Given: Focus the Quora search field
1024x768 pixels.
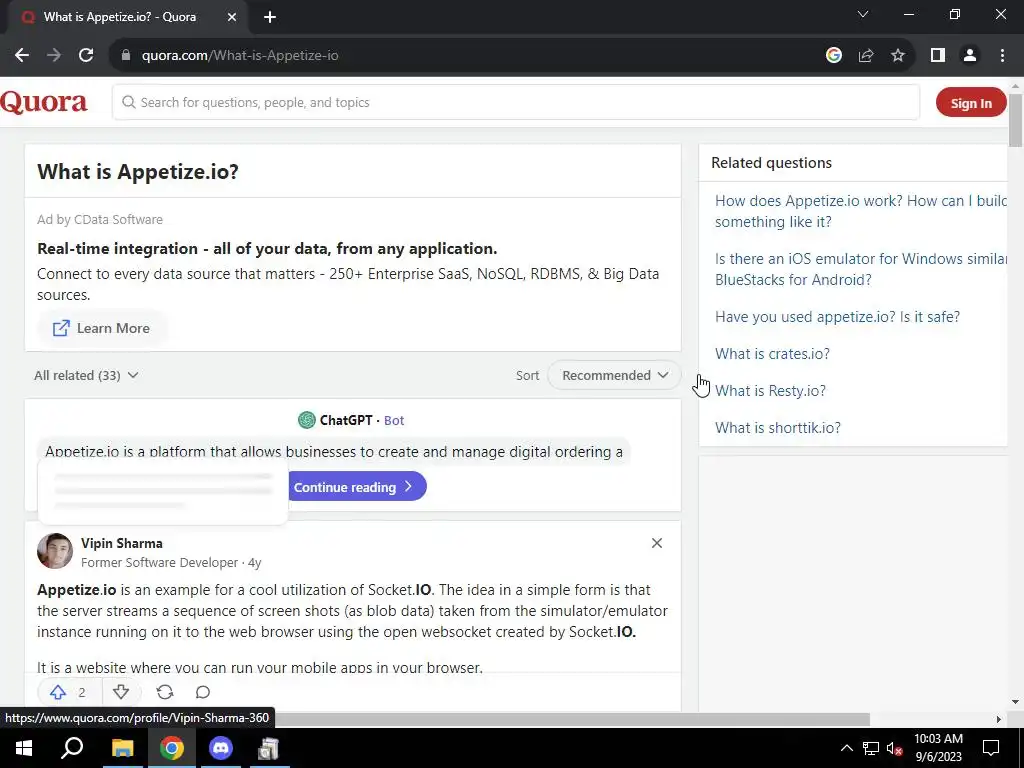Looking at the screenshot, I should [x=516, y=103].
